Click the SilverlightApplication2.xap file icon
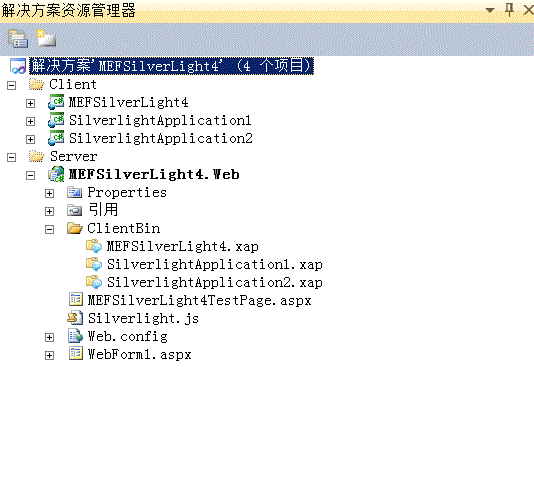Viewport: 534px width, 478px height. click(94, 282)
